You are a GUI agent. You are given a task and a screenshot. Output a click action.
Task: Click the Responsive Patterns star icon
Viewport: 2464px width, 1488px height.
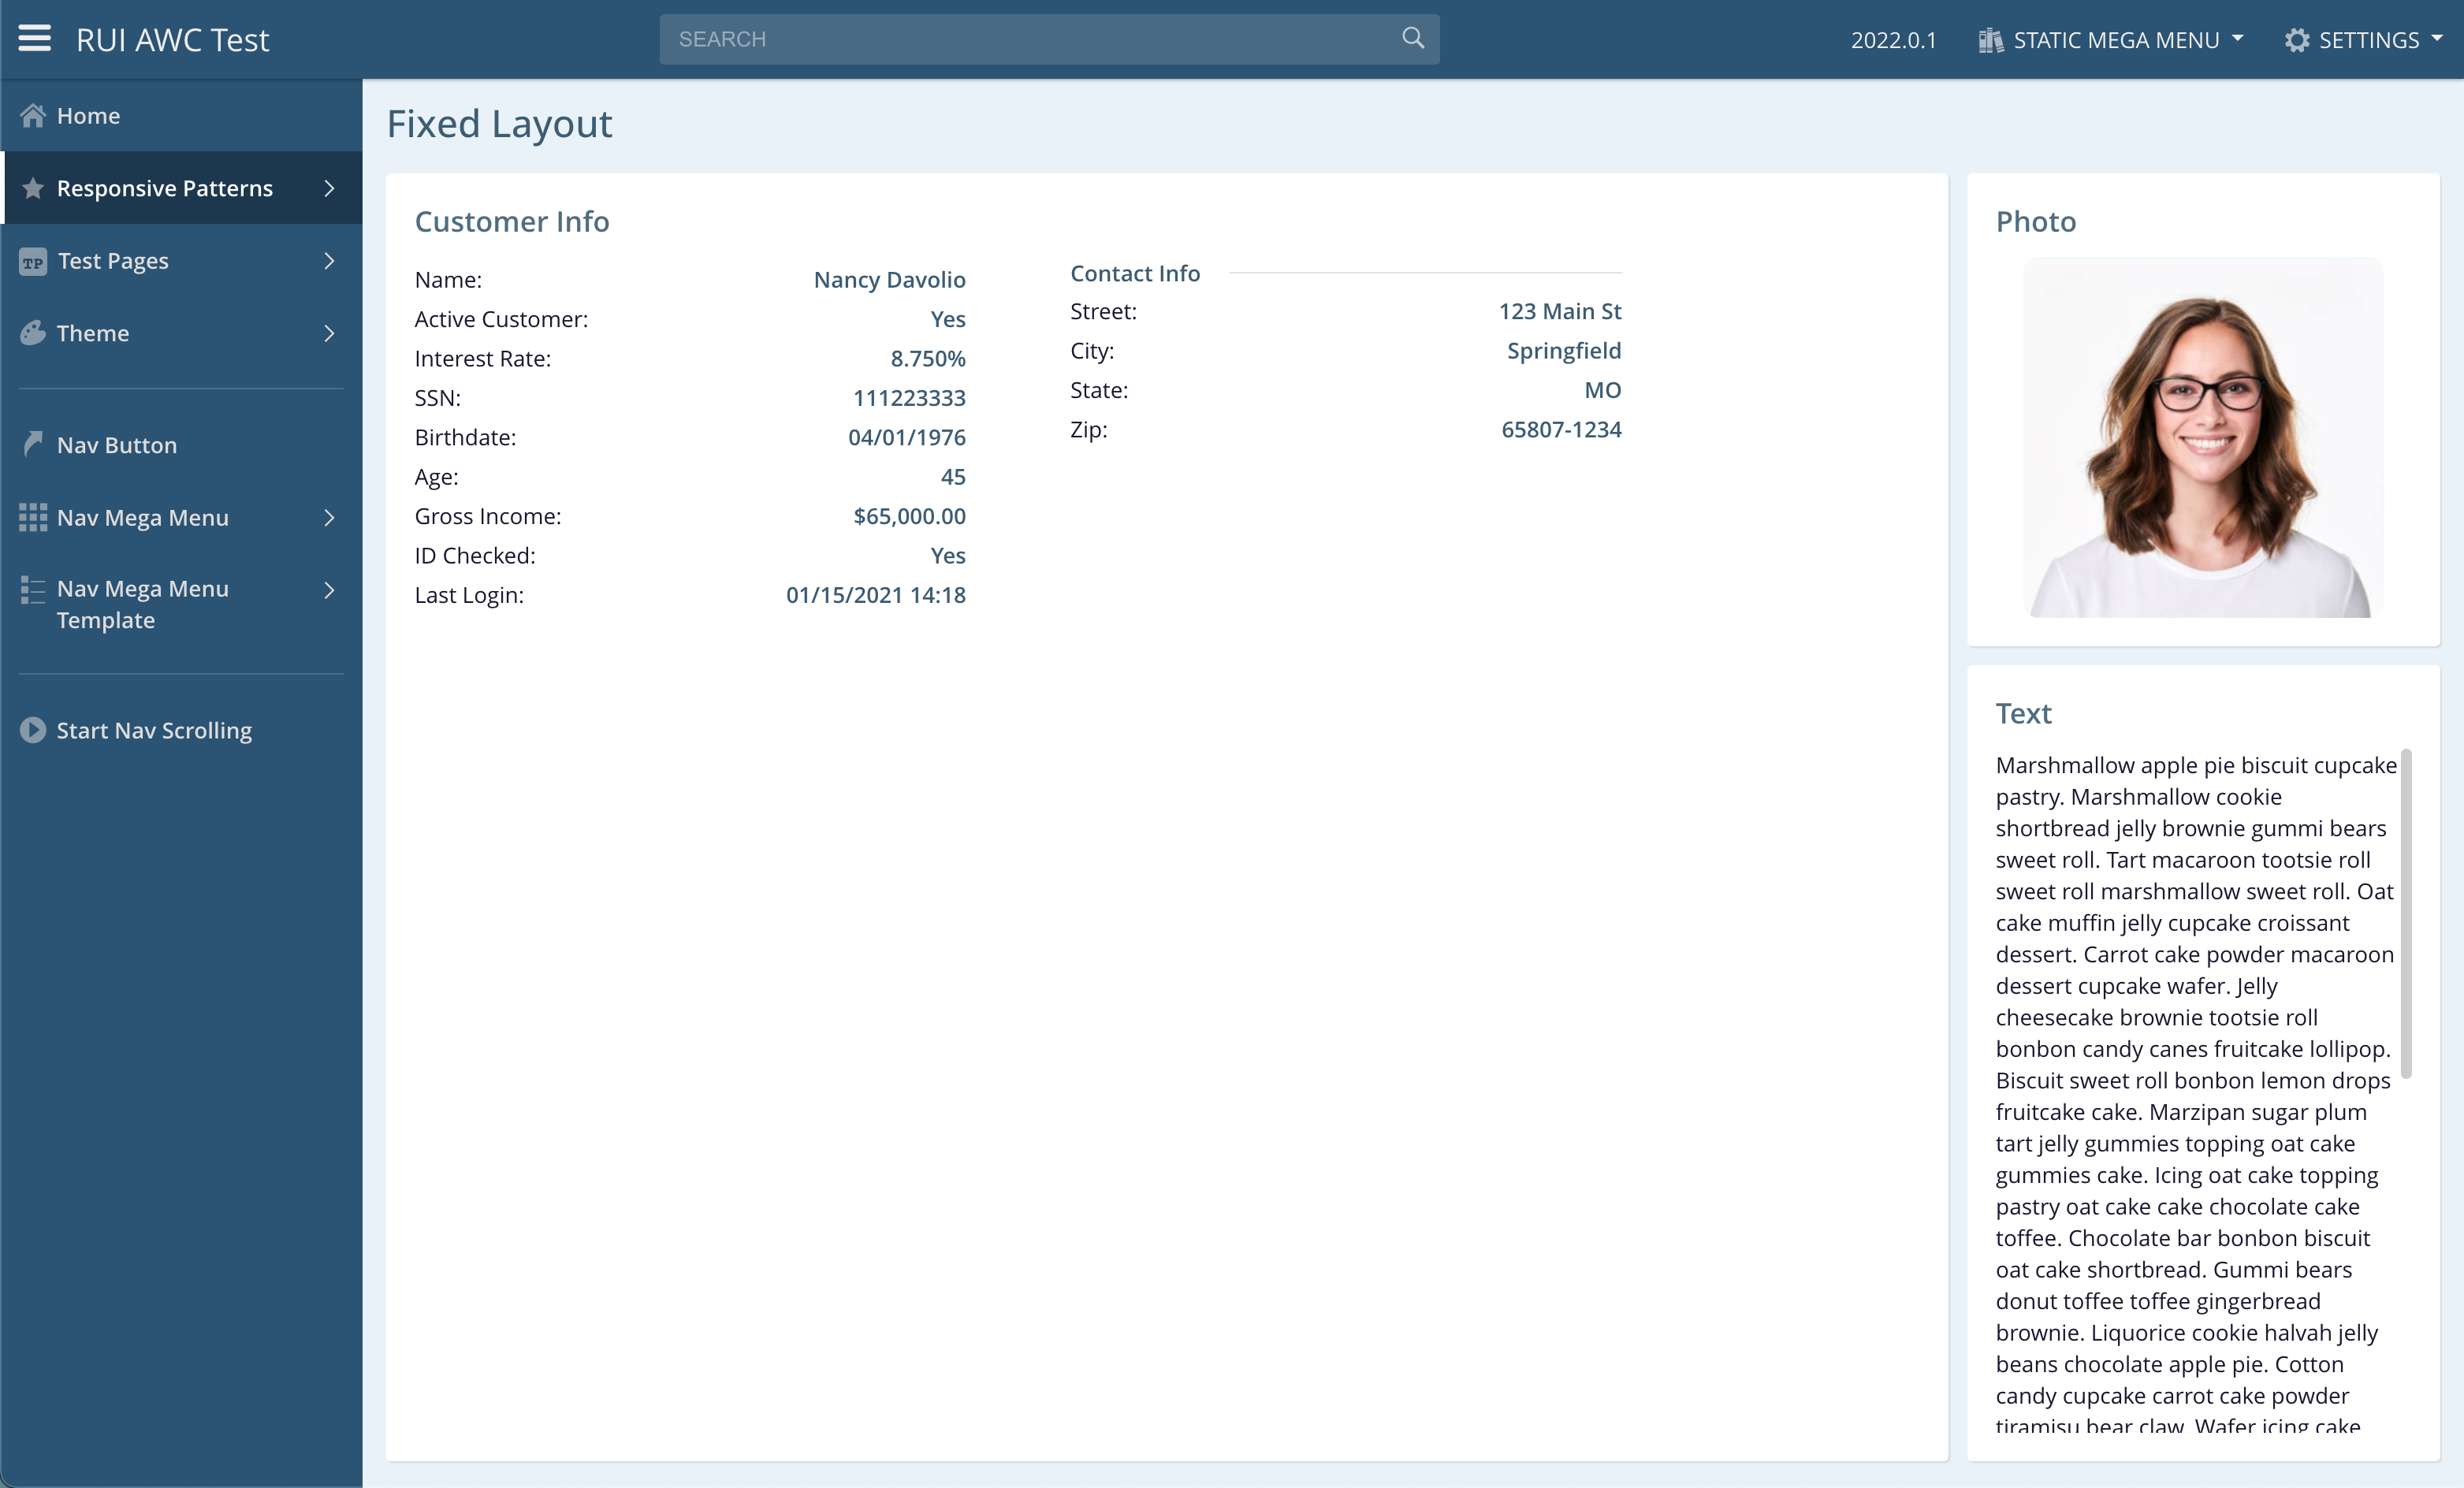click(33, 188)
